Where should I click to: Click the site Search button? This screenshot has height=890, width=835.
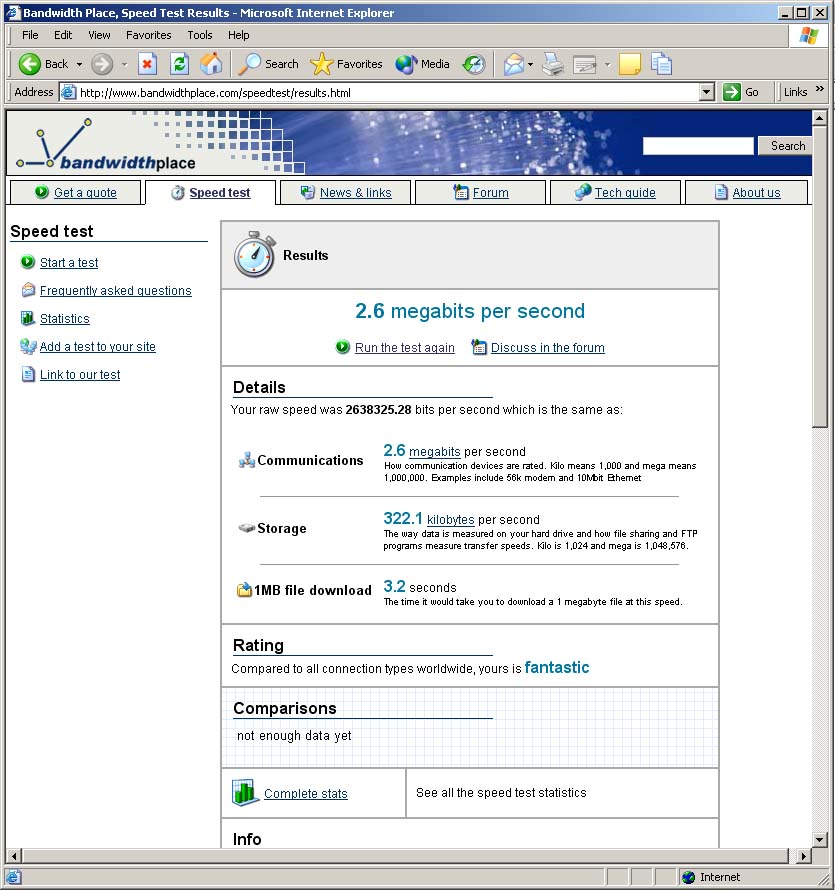pos(787,146)
